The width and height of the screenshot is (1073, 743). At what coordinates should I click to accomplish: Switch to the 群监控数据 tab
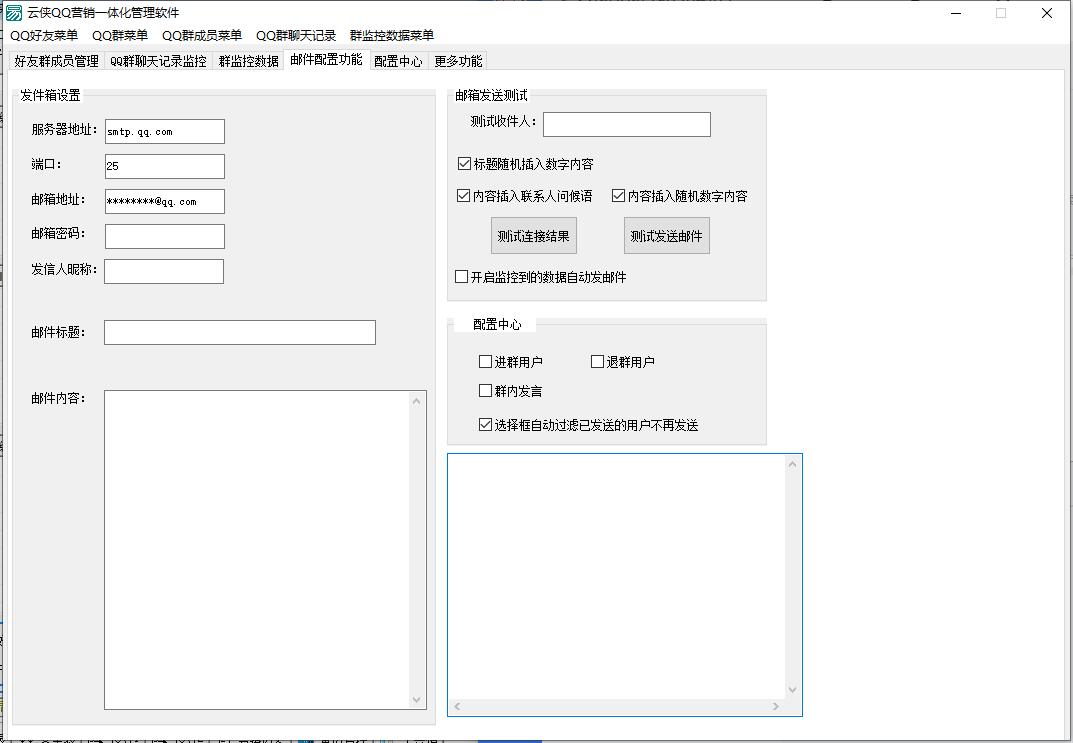248,61
